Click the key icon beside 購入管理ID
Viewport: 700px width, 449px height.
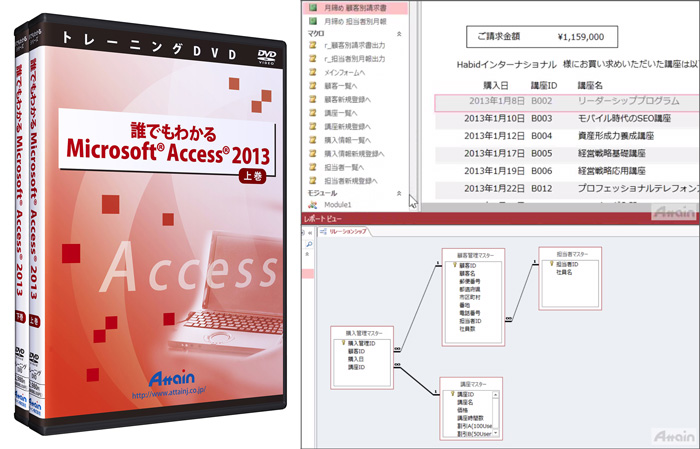point(343,343)
